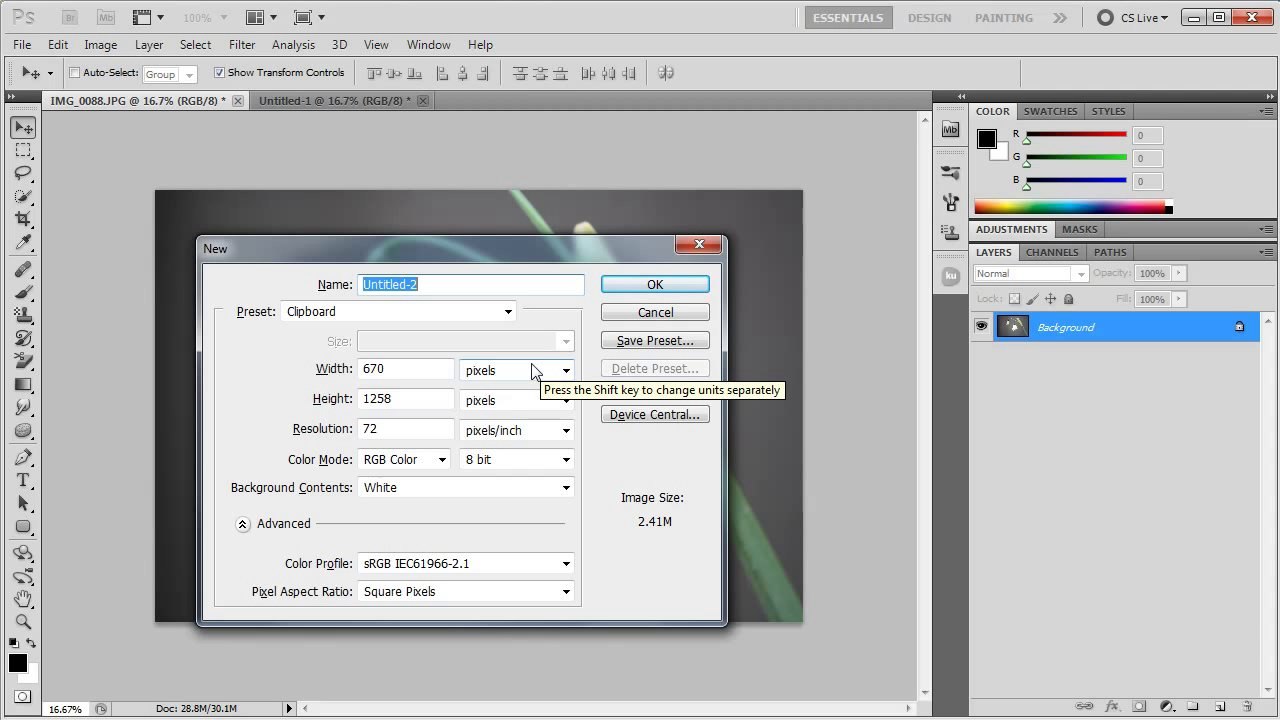Select the Hand tool
The width and height of the screenshot is (1280, 720).
click(24, 599)
